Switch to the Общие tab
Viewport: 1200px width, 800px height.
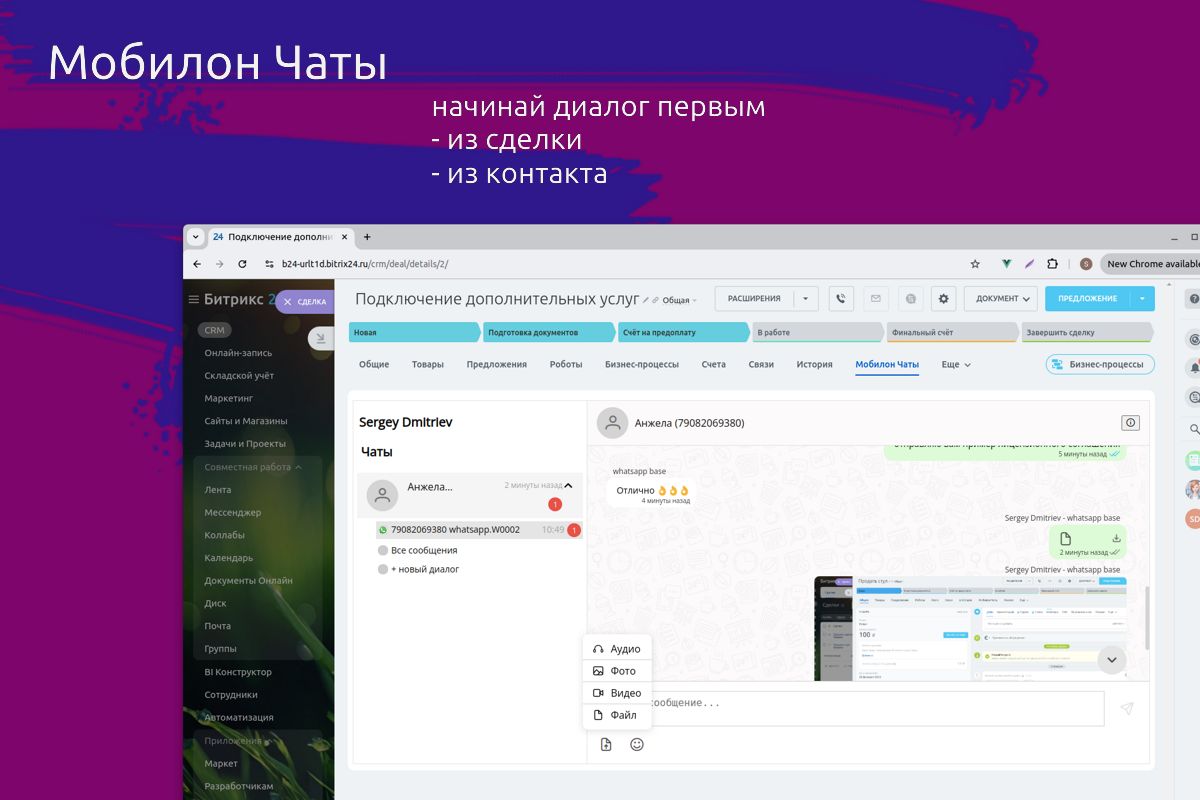click(374, 365)
